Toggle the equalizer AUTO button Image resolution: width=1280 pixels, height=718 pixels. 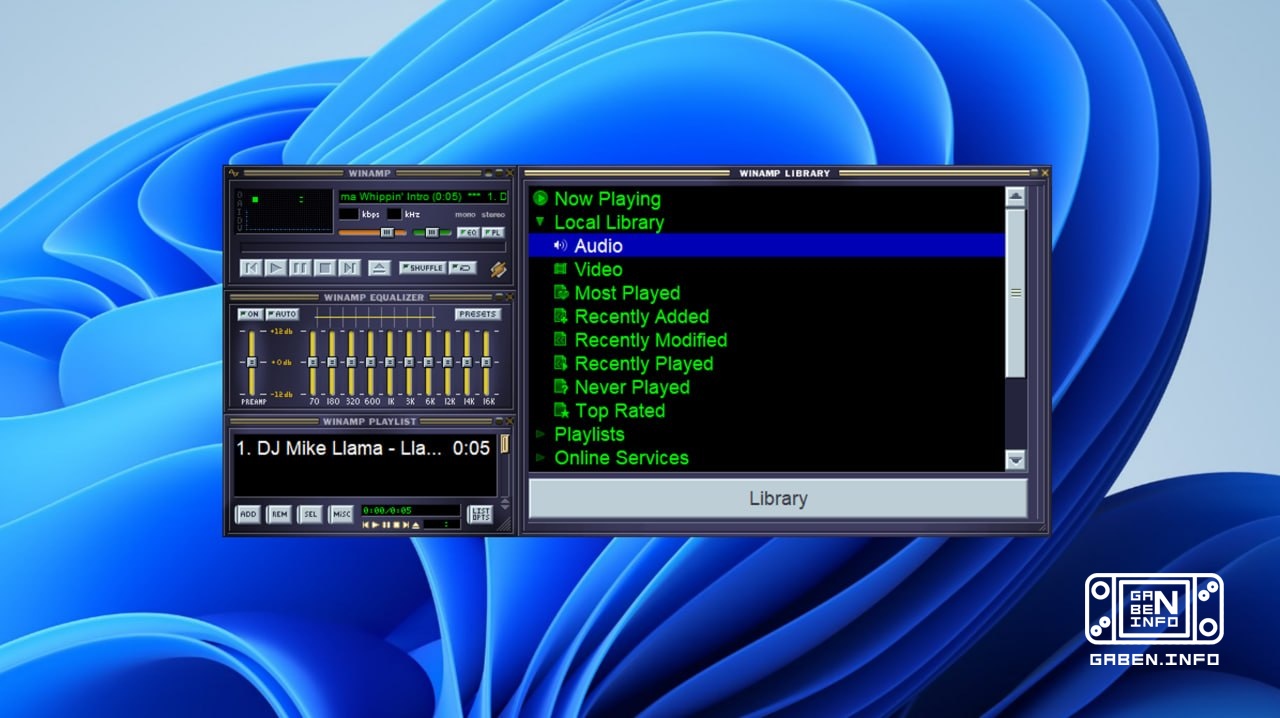(282, 314)
